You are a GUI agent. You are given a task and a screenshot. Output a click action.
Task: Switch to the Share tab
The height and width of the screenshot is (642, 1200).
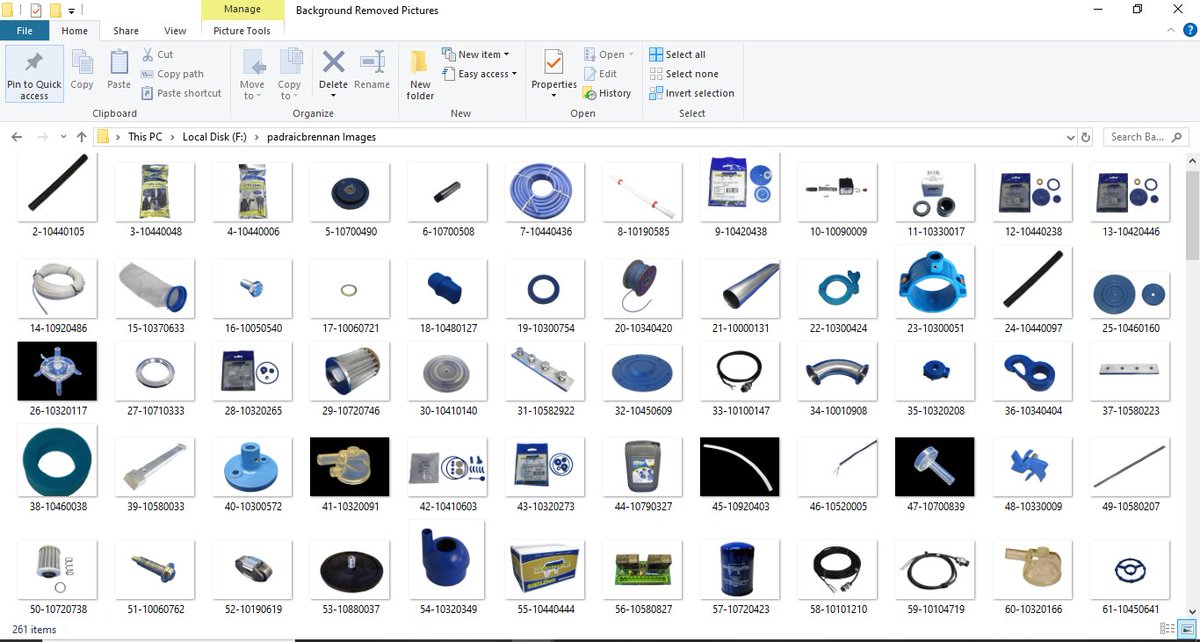click(126, 31)
